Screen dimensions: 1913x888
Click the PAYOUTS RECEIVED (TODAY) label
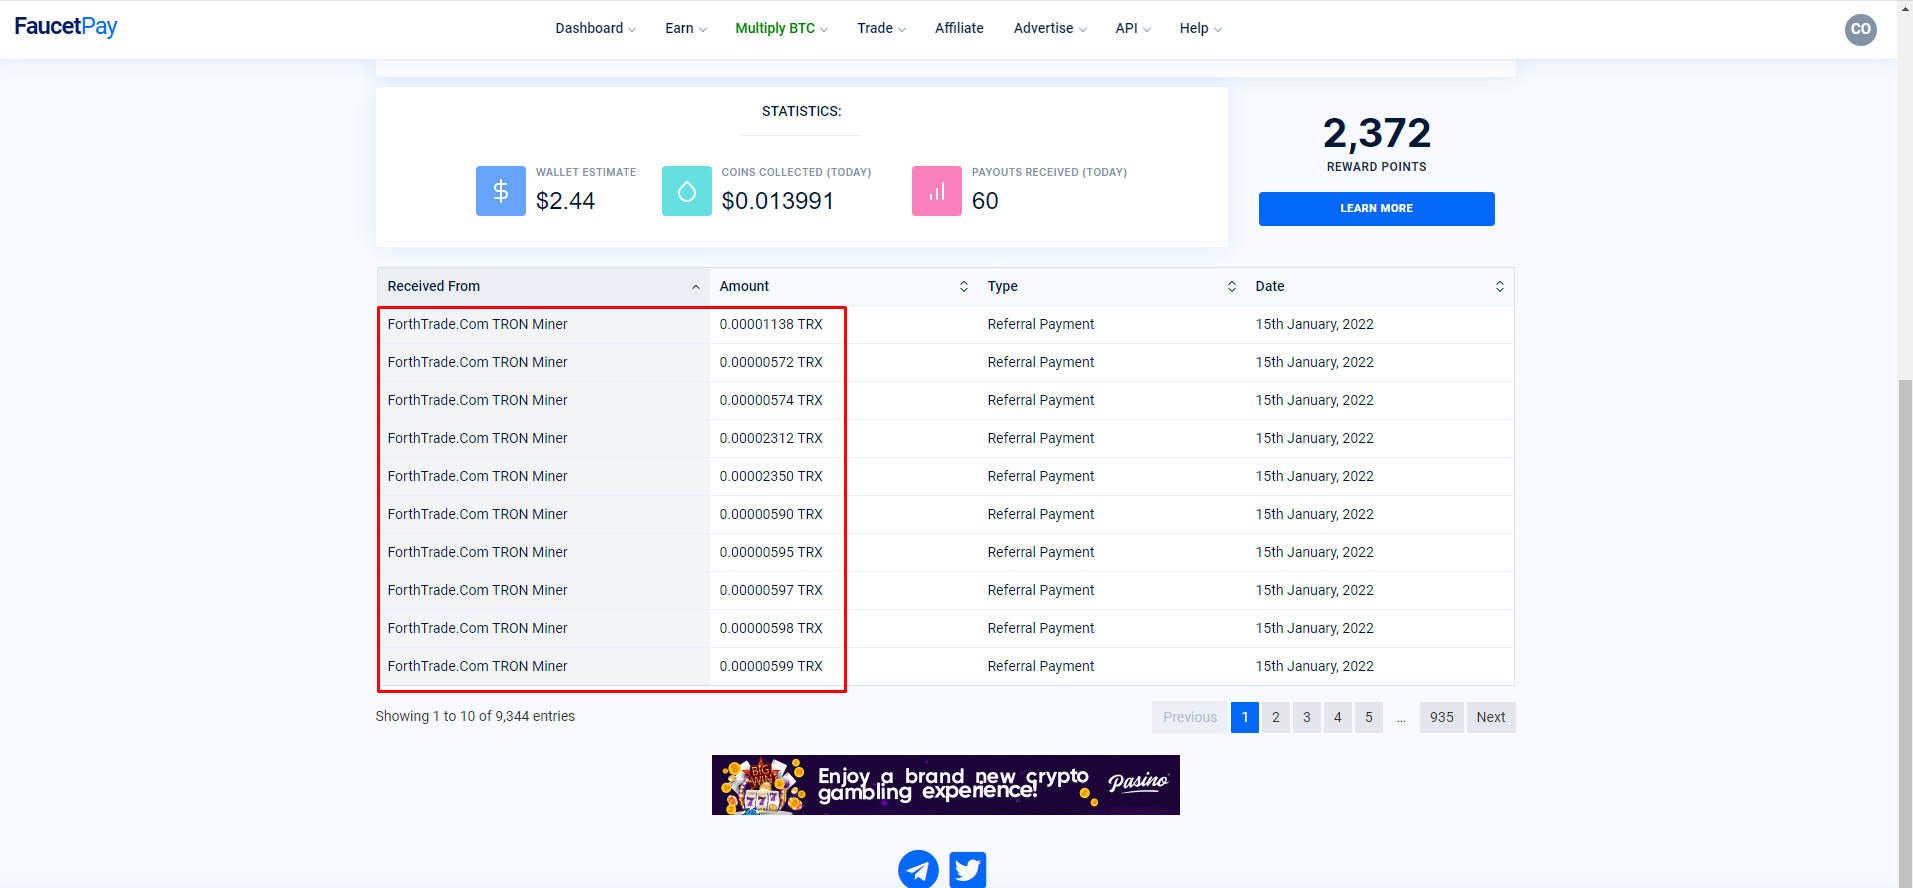1049,172
